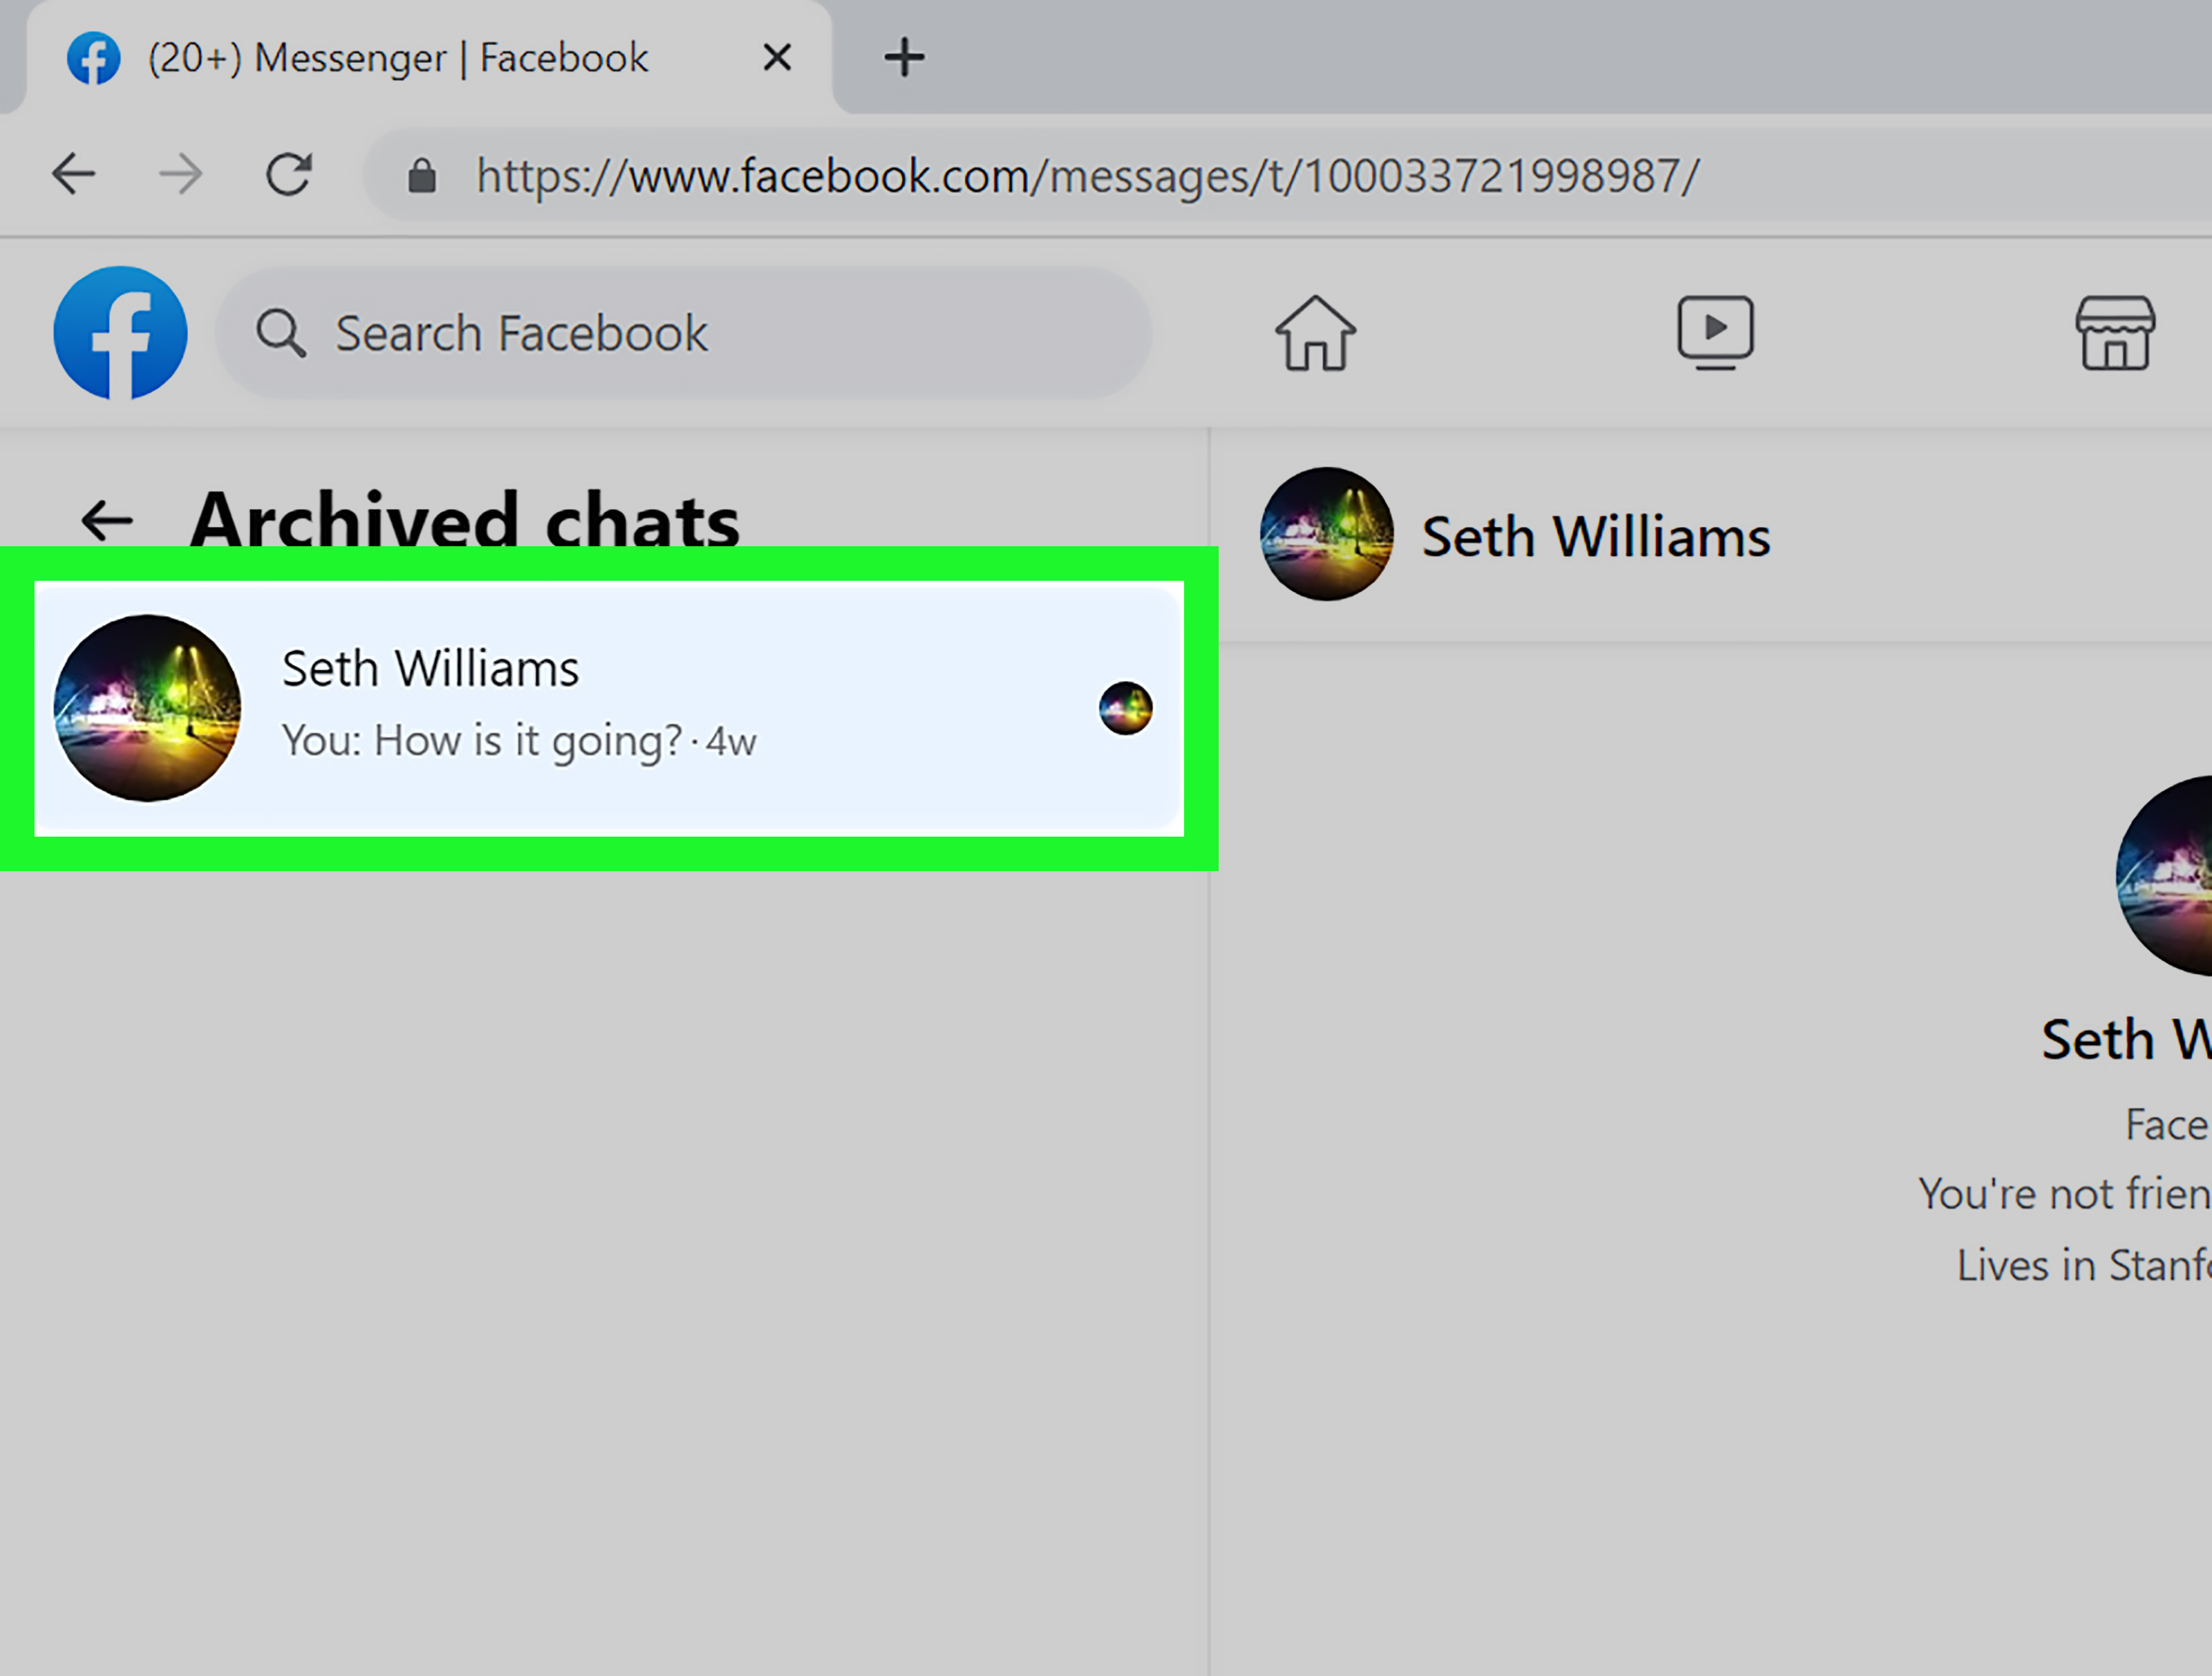Click Seth Williams avatar in conversation header
The width and height of the screenshot is (2212, 1676).
(x=1326, y=534)
